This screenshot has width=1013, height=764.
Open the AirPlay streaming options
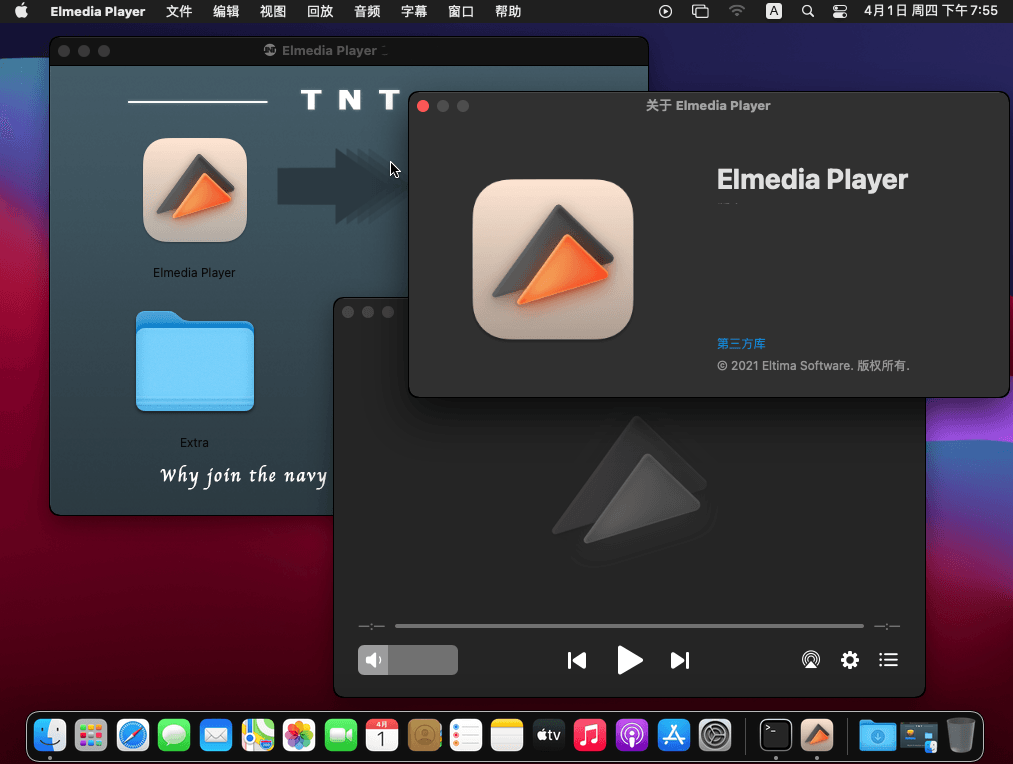pyautogui.click(x=811, y=659)
